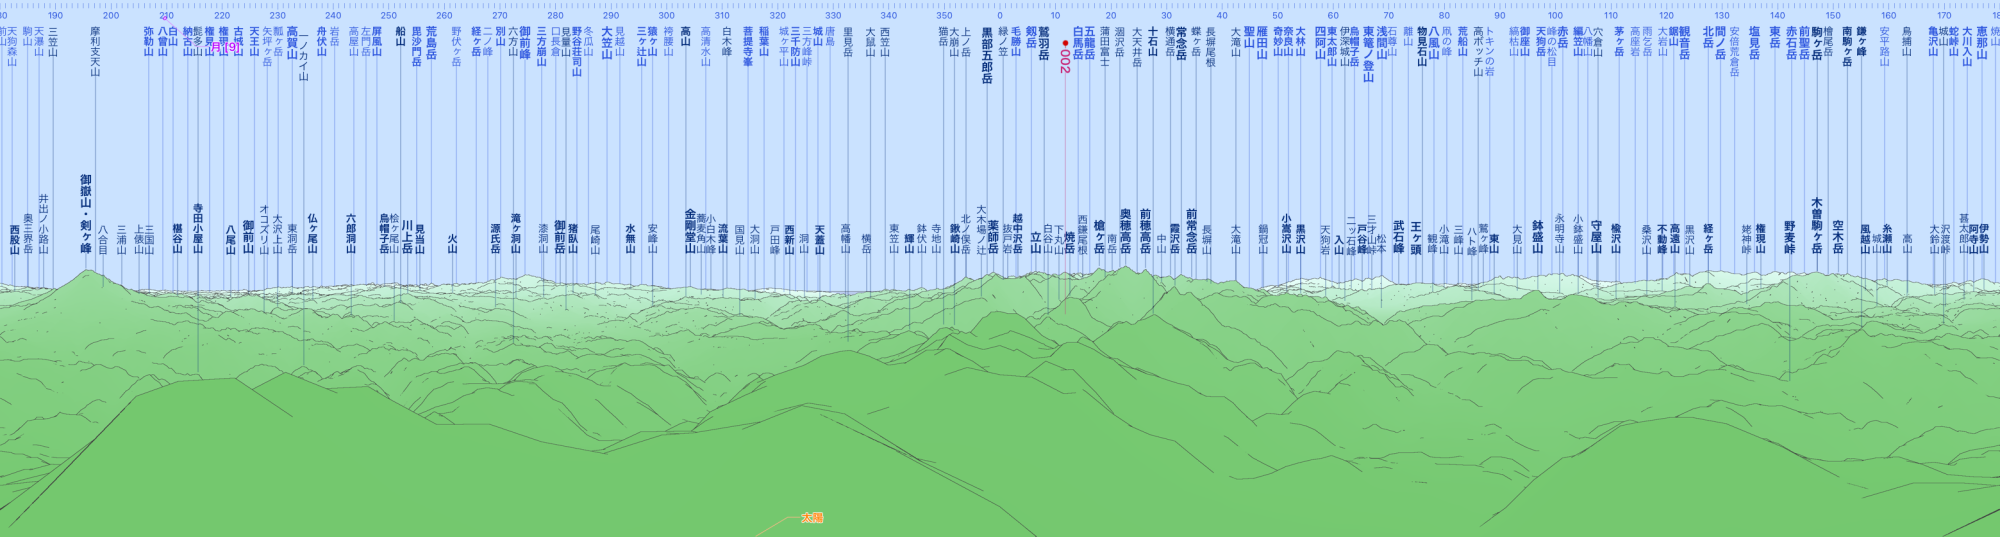Select the 御嶽山・剣ヶ峰 peak label
The height and width of the screenshot is (537, 2000).
(x=86, y=214)
